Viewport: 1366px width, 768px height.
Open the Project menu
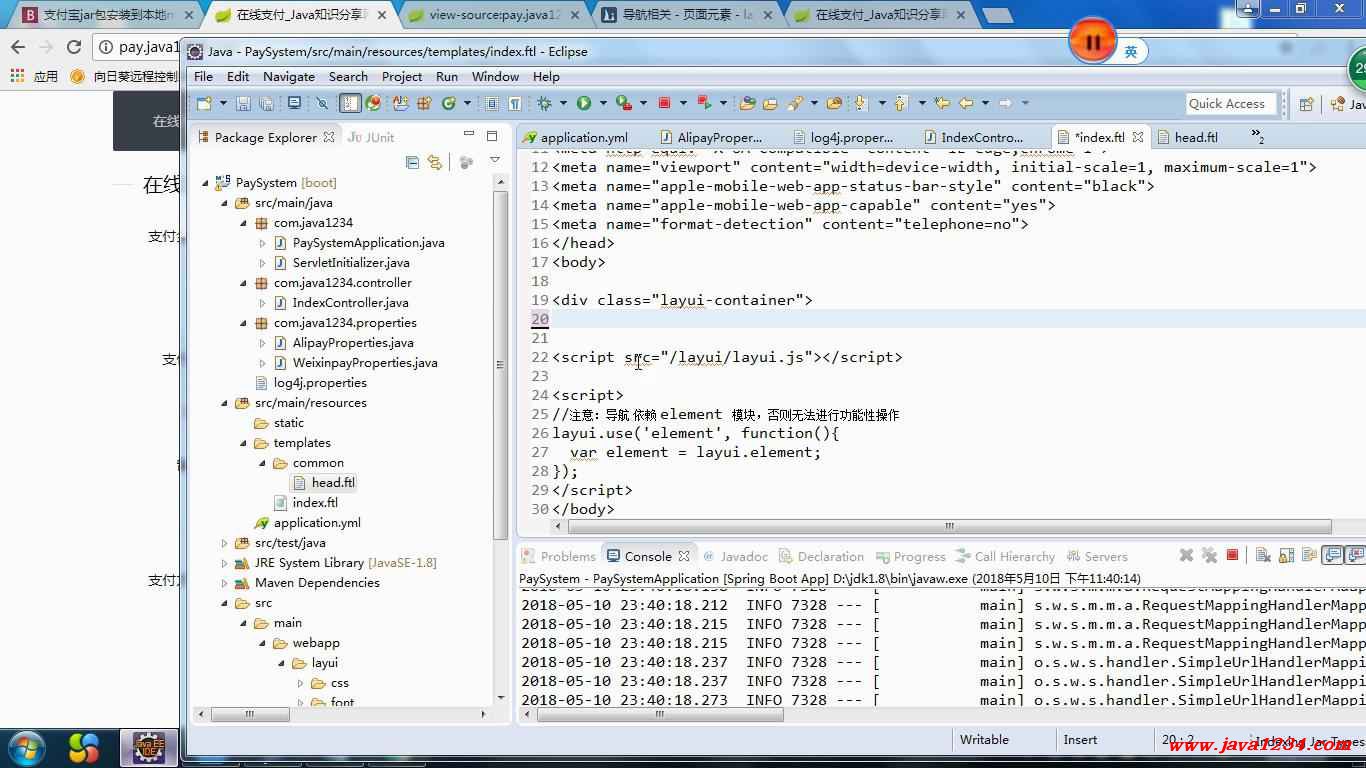pyautogui.click(x=402, y=76)
